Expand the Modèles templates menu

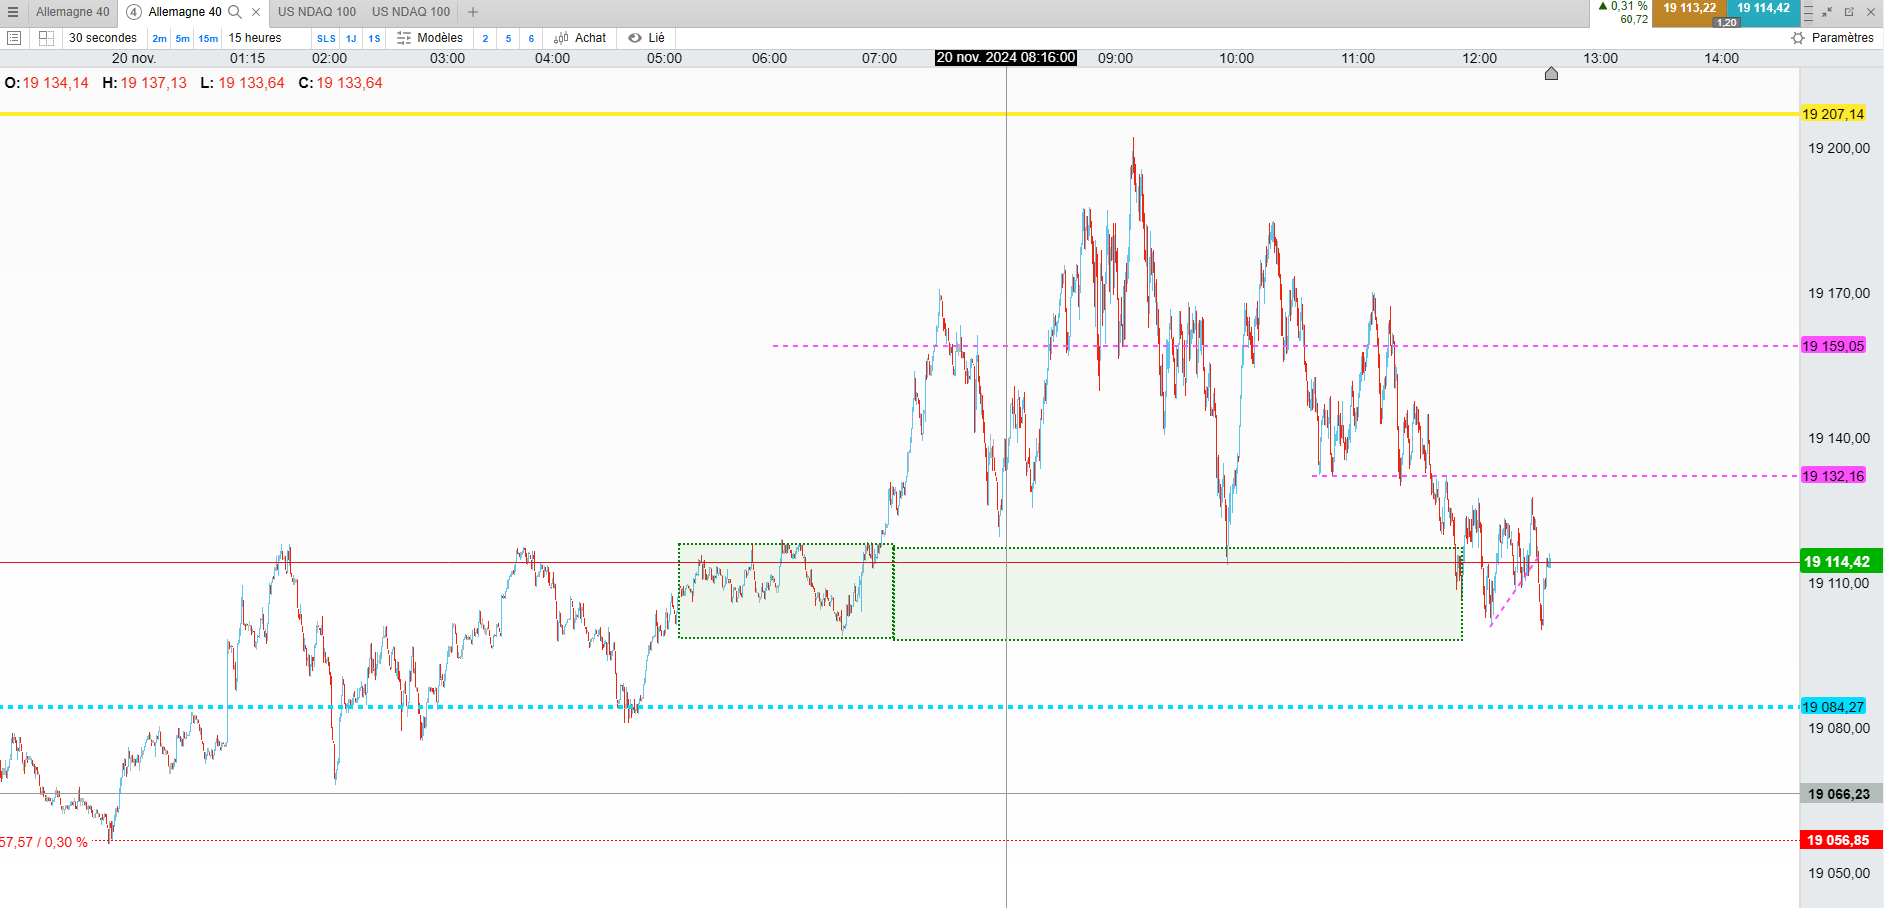click(x=430, y=38)
